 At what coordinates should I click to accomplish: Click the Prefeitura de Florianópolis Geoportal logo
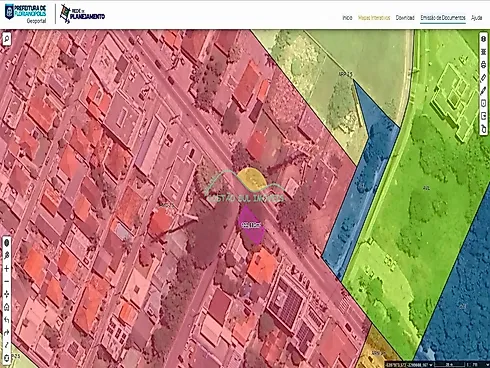[x=26, y=13]
